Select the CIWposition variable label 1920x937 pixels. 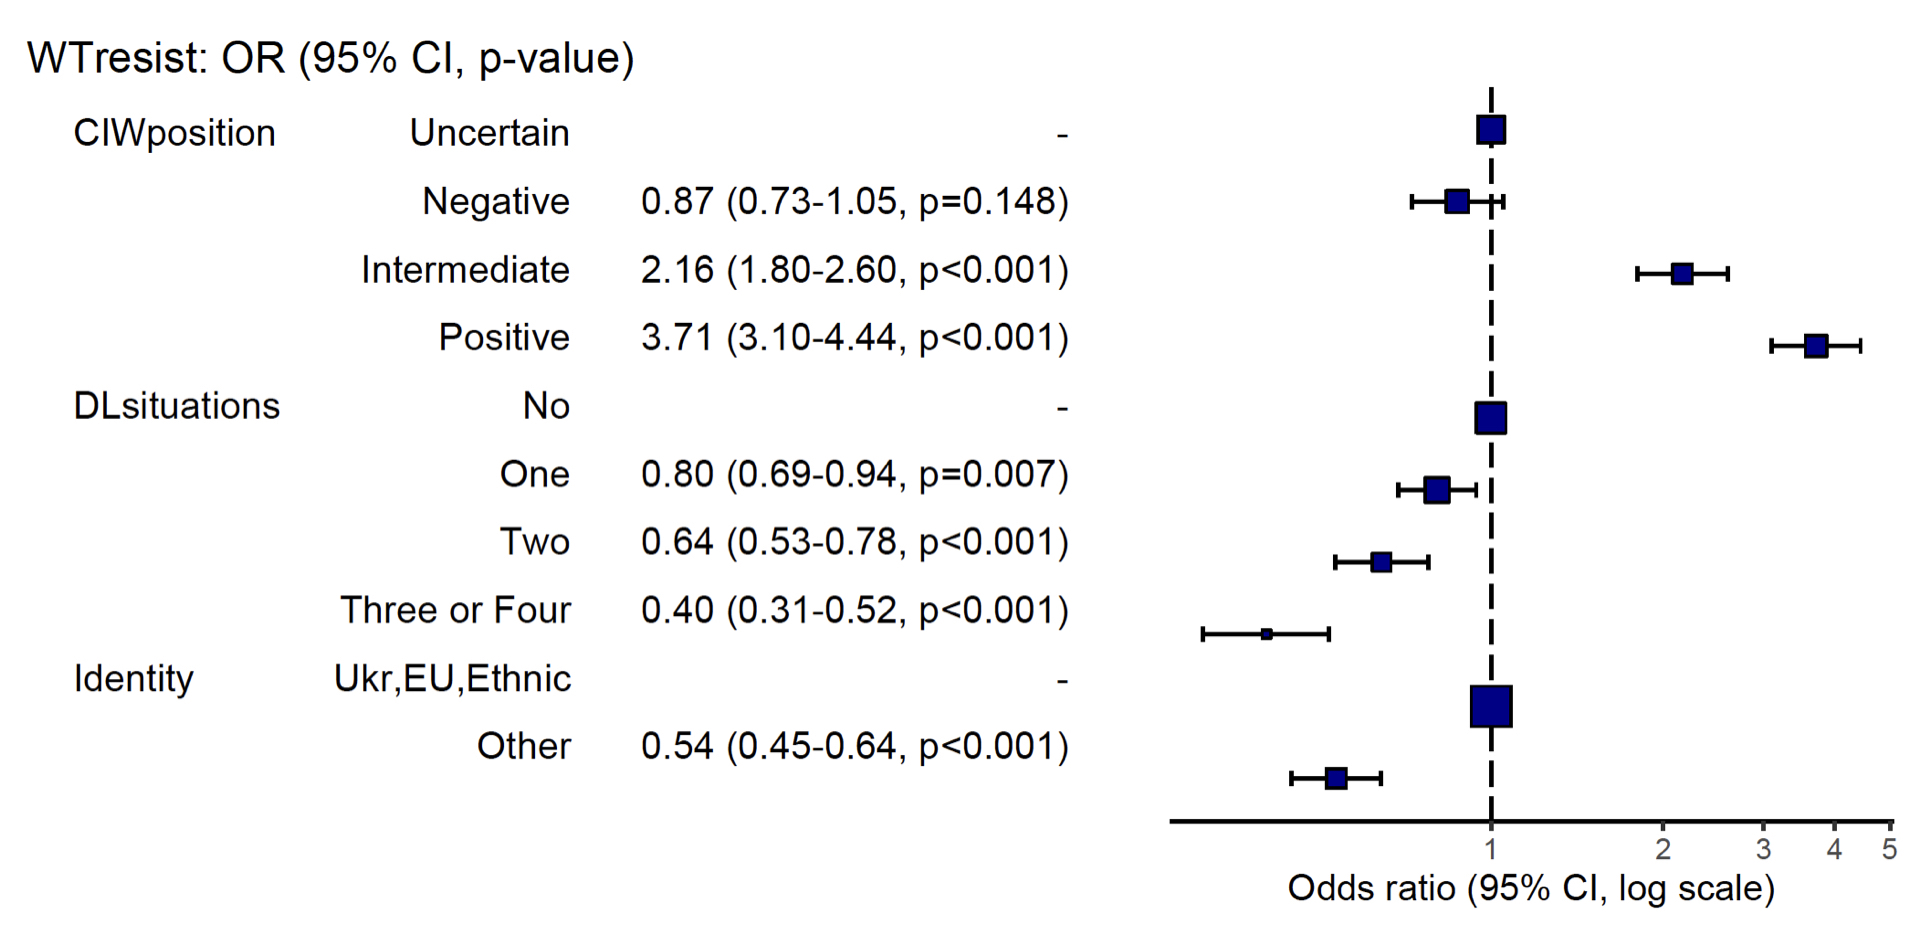point(174,133)
